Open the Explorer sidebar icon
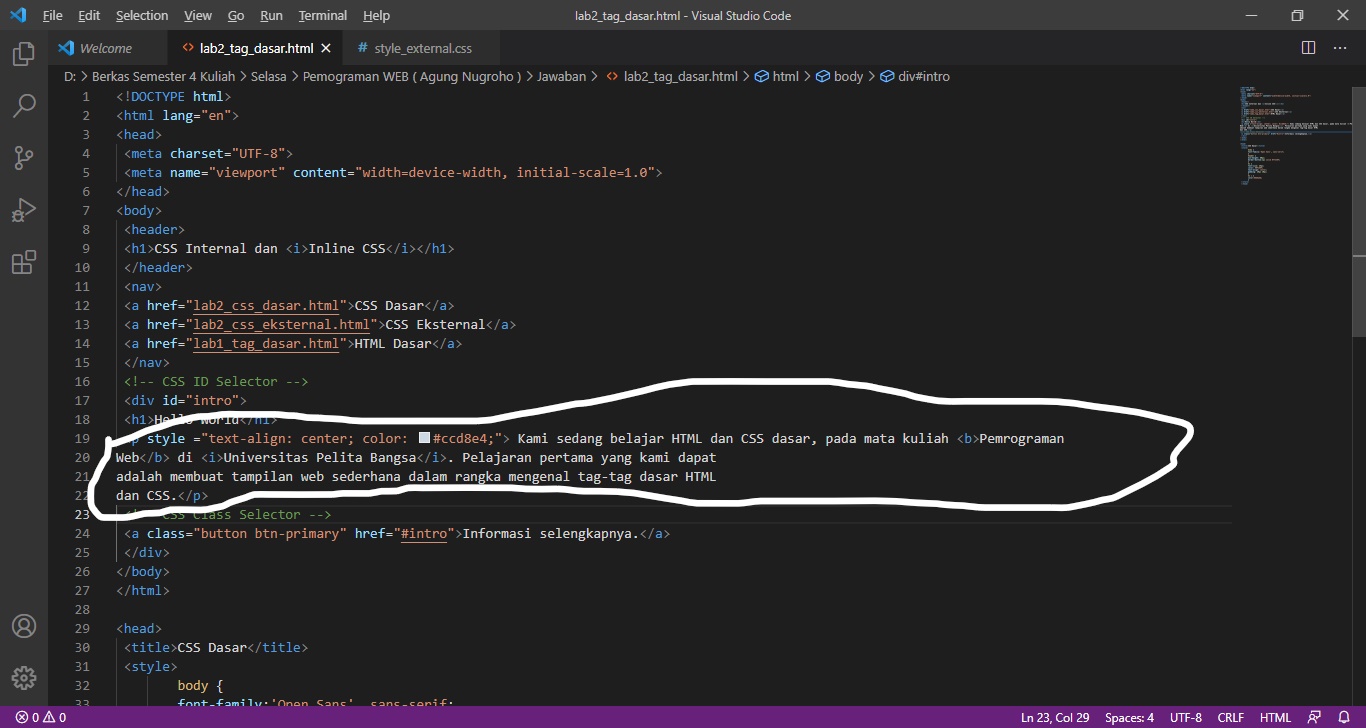The height and width of the screenshot is (728, 1366). (23, 54)
